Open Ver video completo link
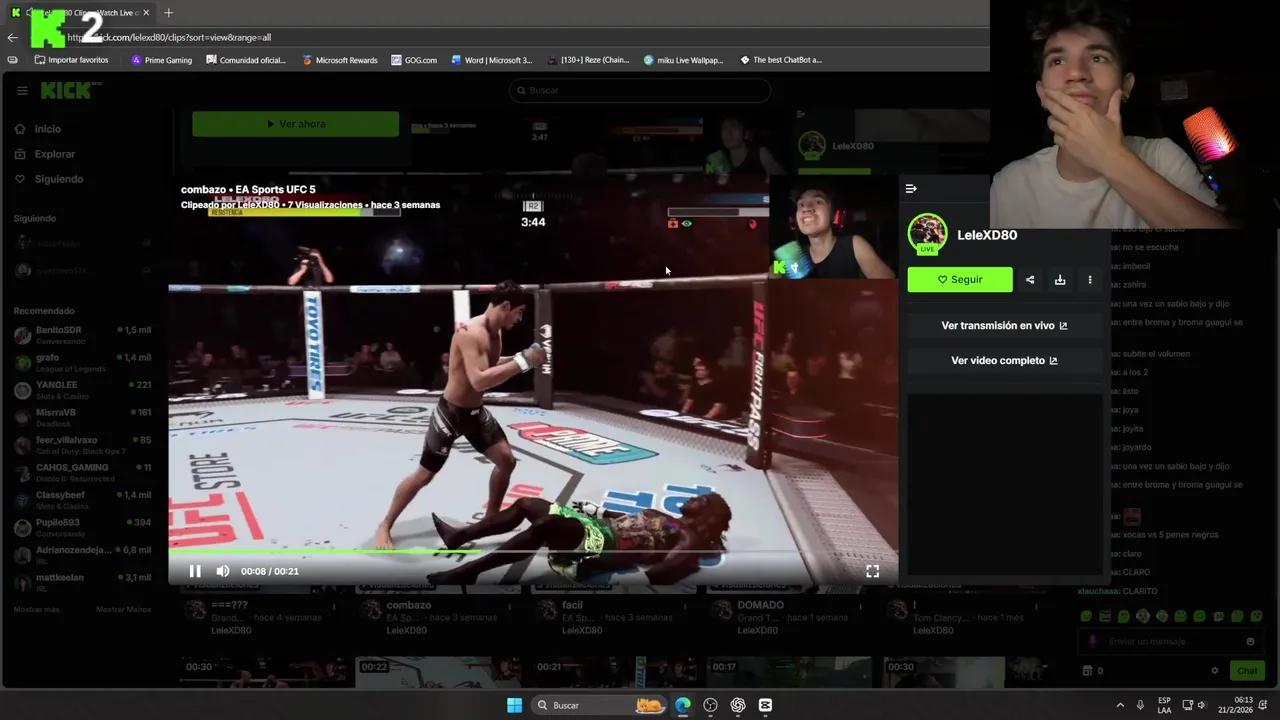Image resolution: width=1280 pixels, height=720 pixels. coord(1004,361)
